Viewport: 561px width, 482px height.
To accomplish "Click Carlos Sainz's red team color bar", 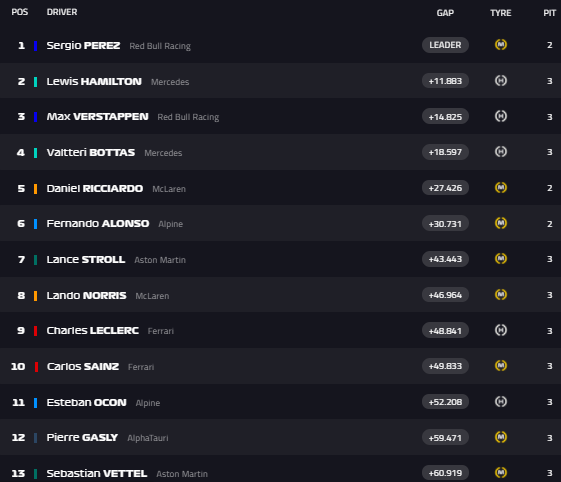I will coord(36,367).
